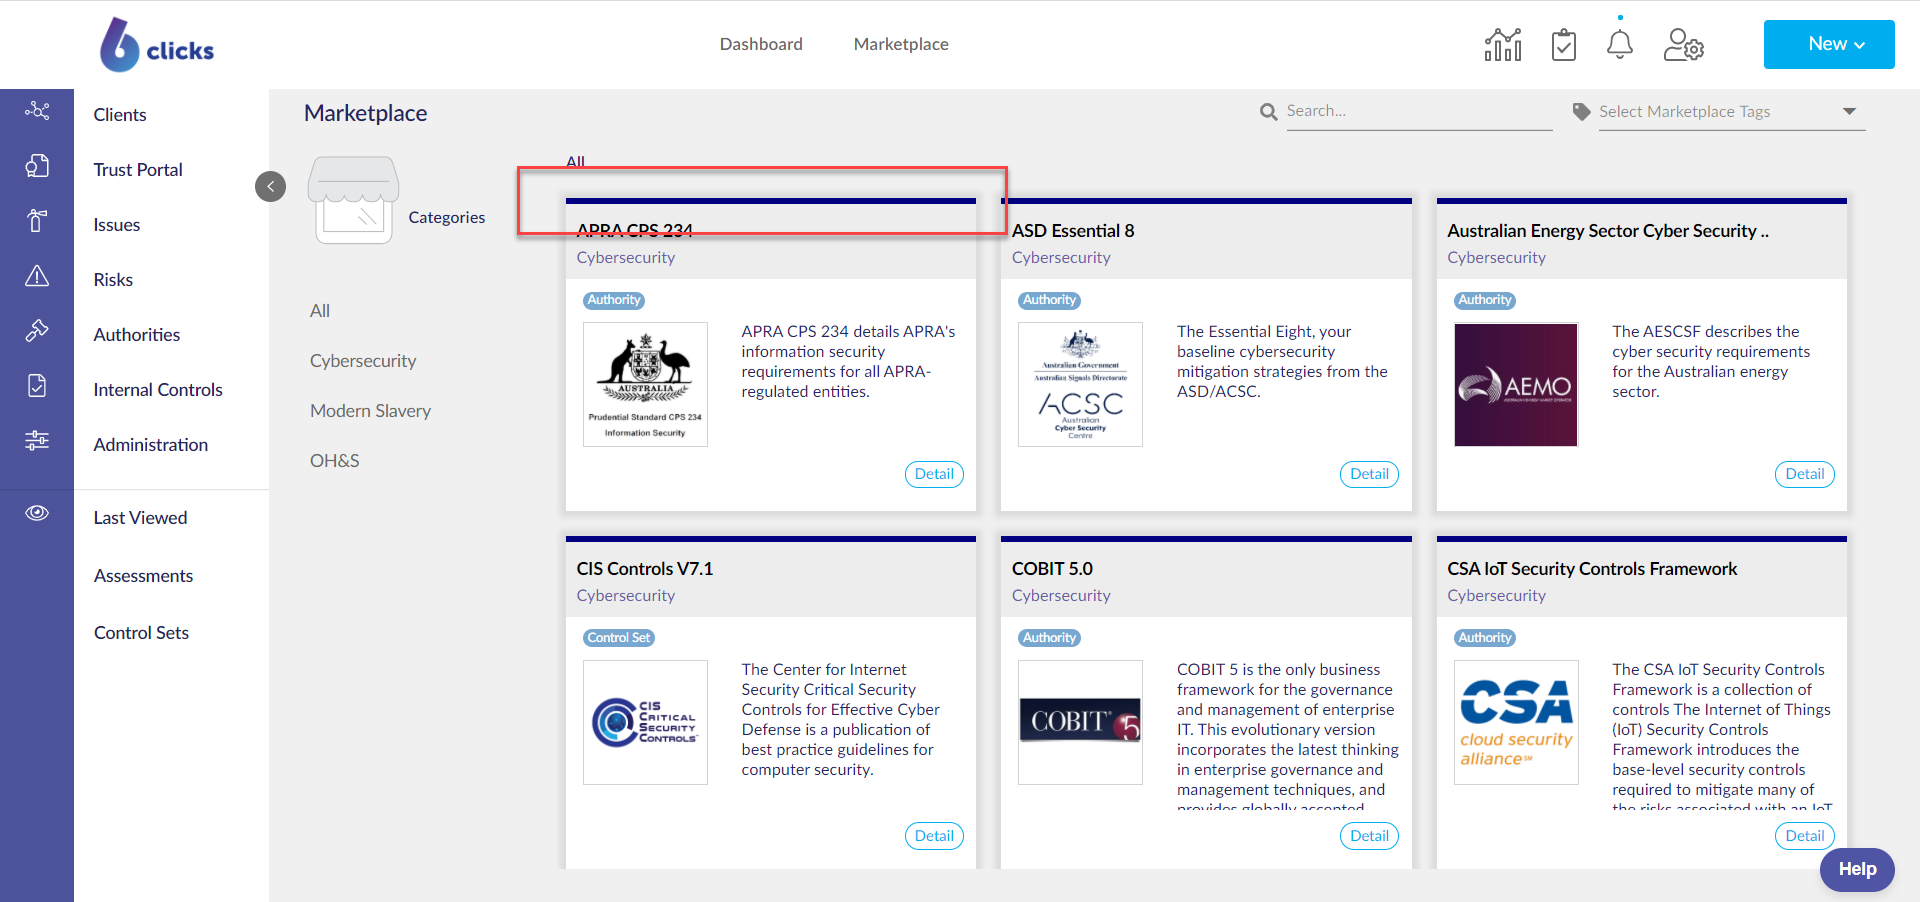Click the Issues sidebar icon
1920x902 pixels.
click(37, 221)
